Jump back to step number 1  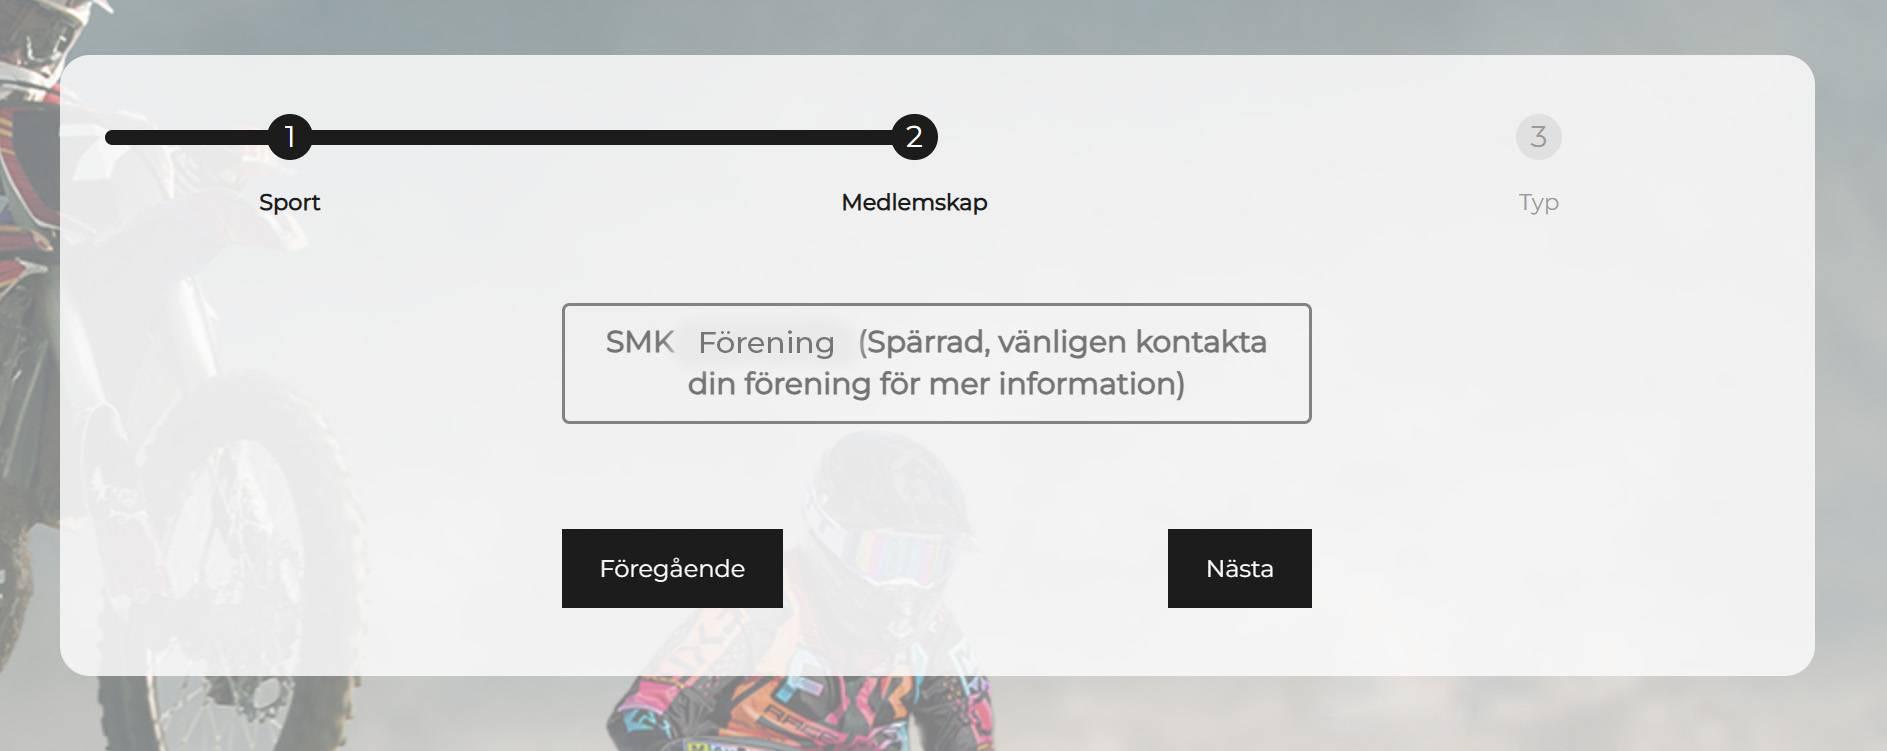pos(290,137)
